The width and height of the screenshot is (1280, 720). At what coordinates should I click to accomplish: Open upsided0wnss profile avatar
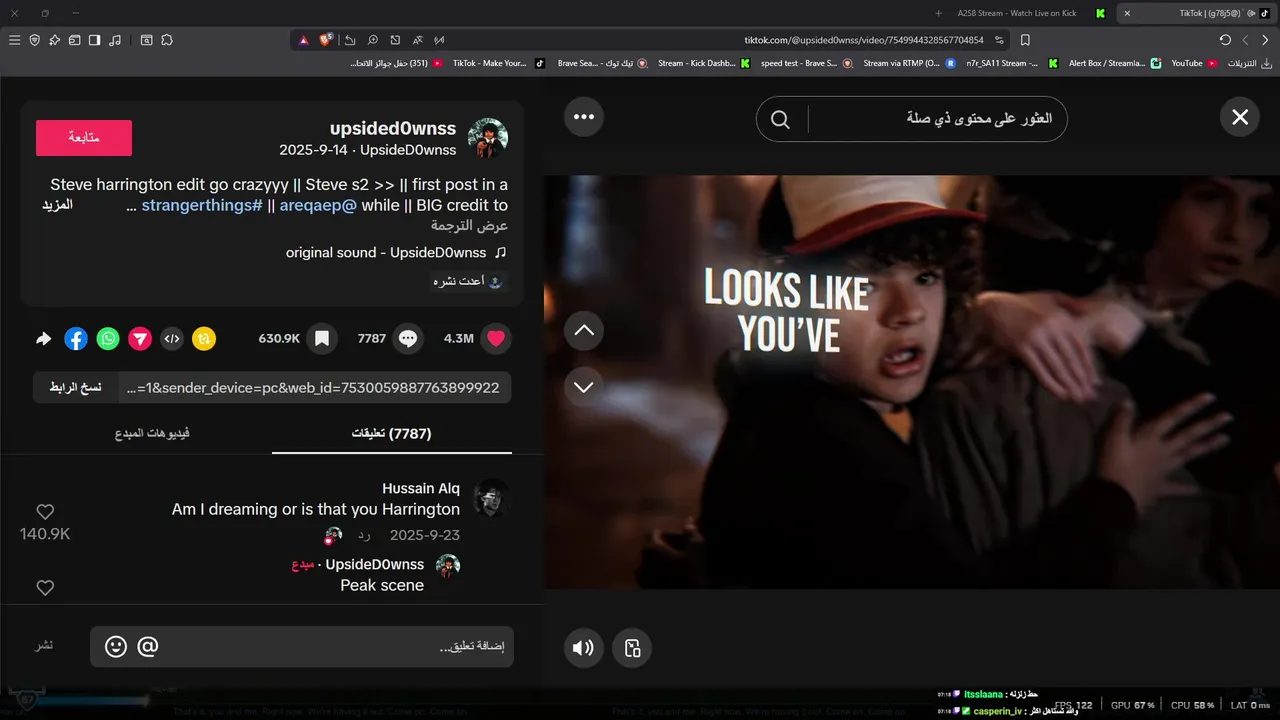(x=488, y=138)
